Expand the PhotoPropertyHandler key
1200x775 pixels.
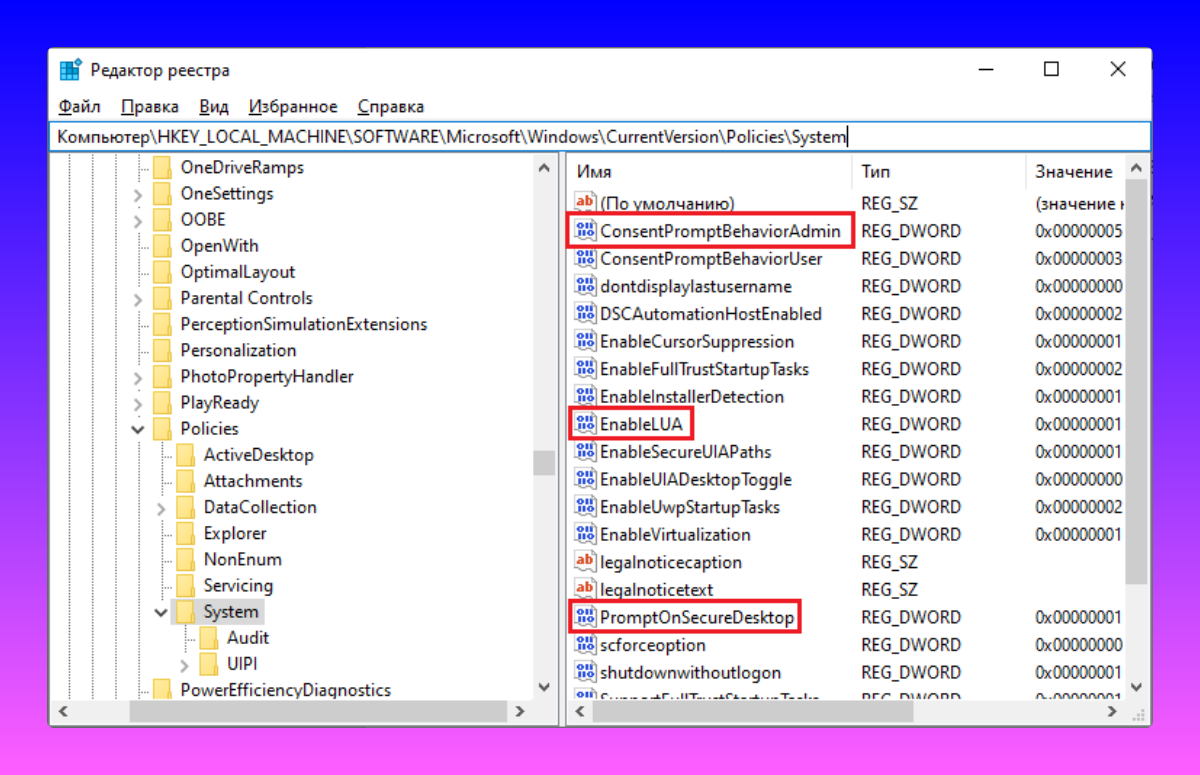point(138,377)
